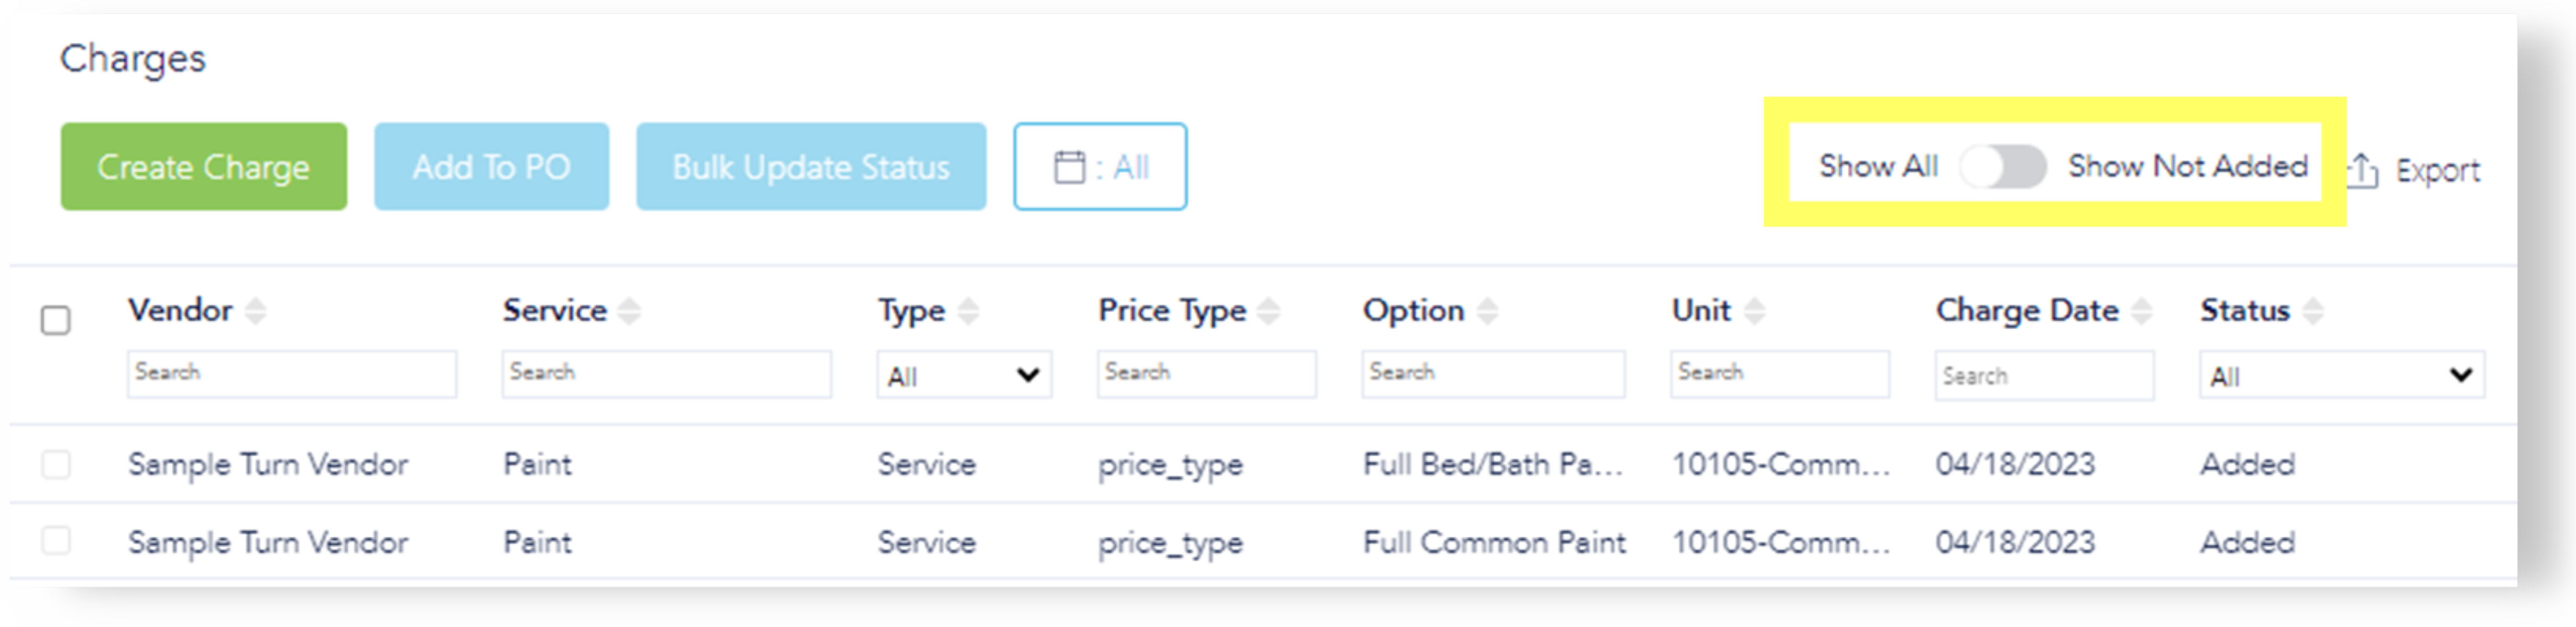The height and width of the screenshot is (627, 2576).
Task: Sort by Status column arrows
Action: pyautogui.click(x=2312, y=311)
